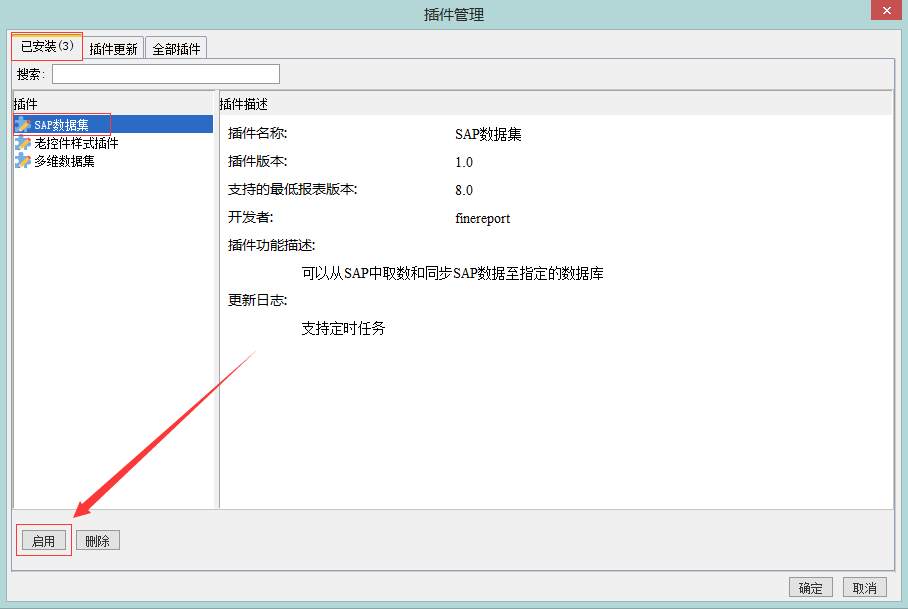The height and width of the screenshot is (609, 908).
Task: Click the 插件功能描述 label
Action: coord(271,245)
